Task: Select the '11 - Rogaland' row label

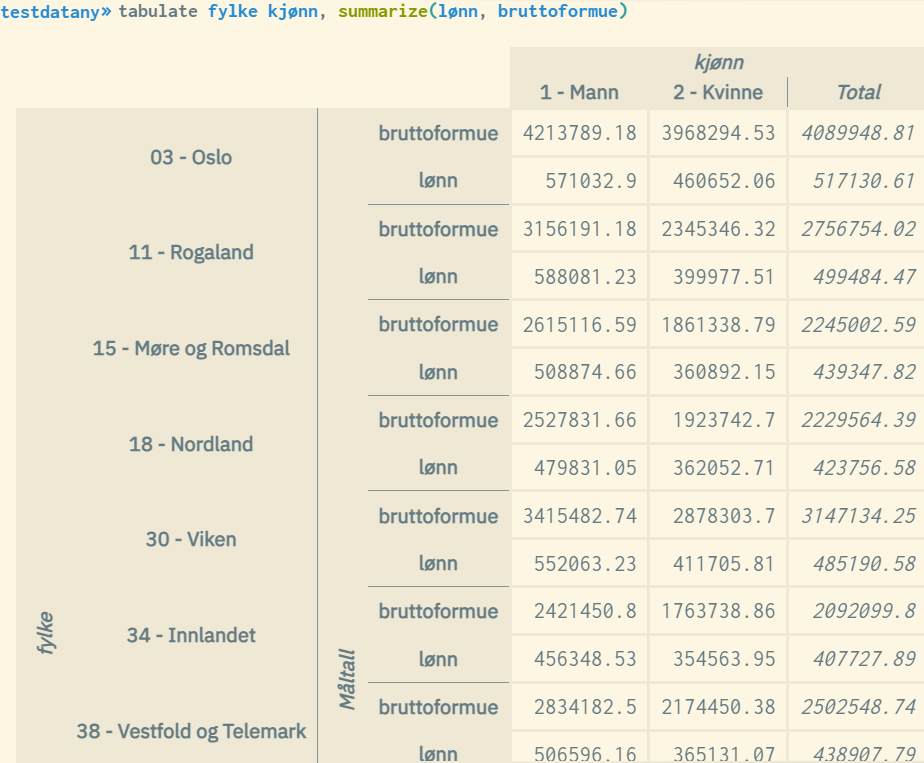Action: tap(191, 252)
